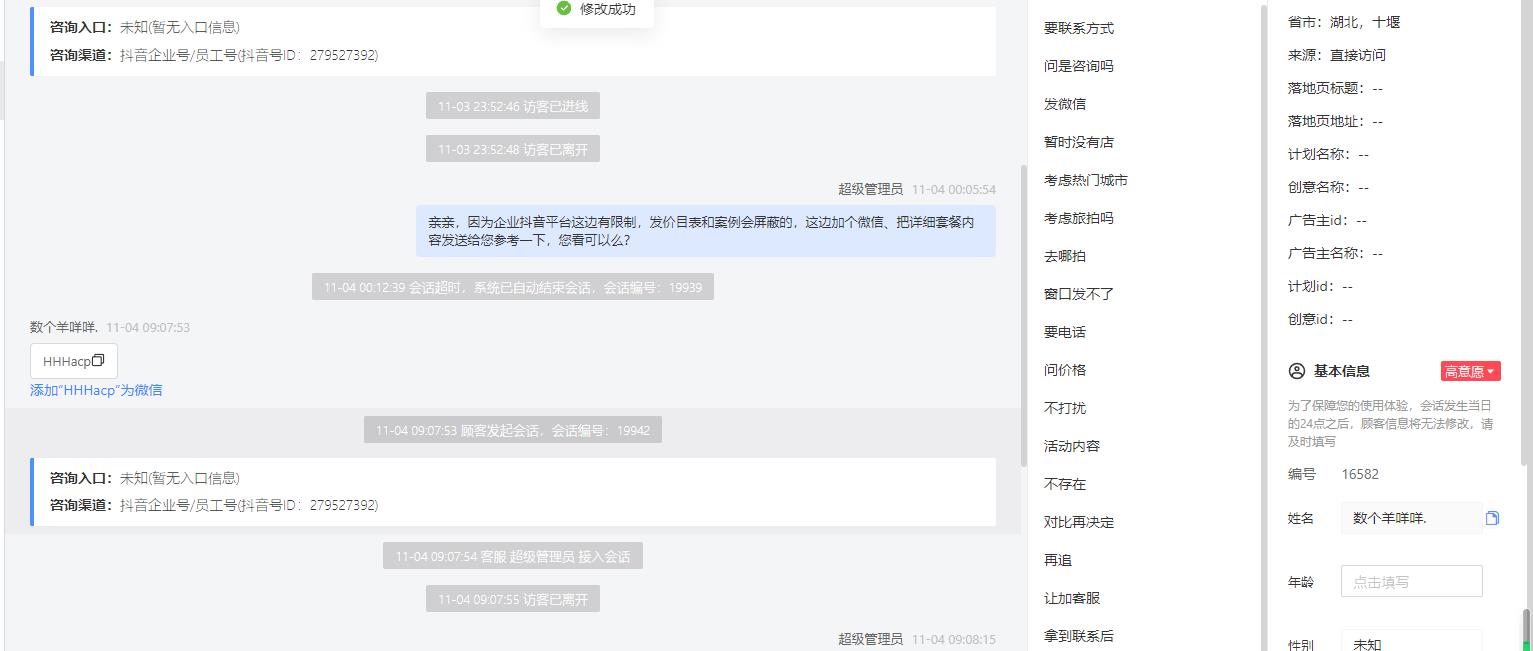This screenshot has width=1533, height=651.
Task: Add "HHHacp" as WeChat link
Action: [x=96, y=391]
